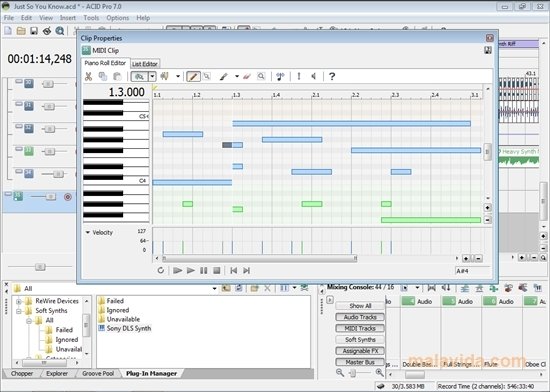
Task: Click the Delete X icon in Plug-In Manager
Action: (267, 288)
